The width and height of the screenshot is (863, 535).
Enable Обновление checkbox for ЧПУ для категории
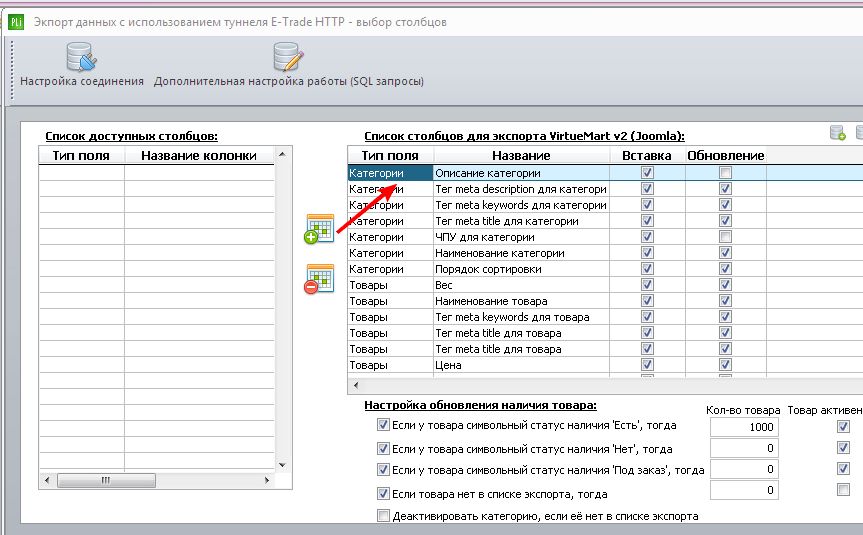pos(725,237)
